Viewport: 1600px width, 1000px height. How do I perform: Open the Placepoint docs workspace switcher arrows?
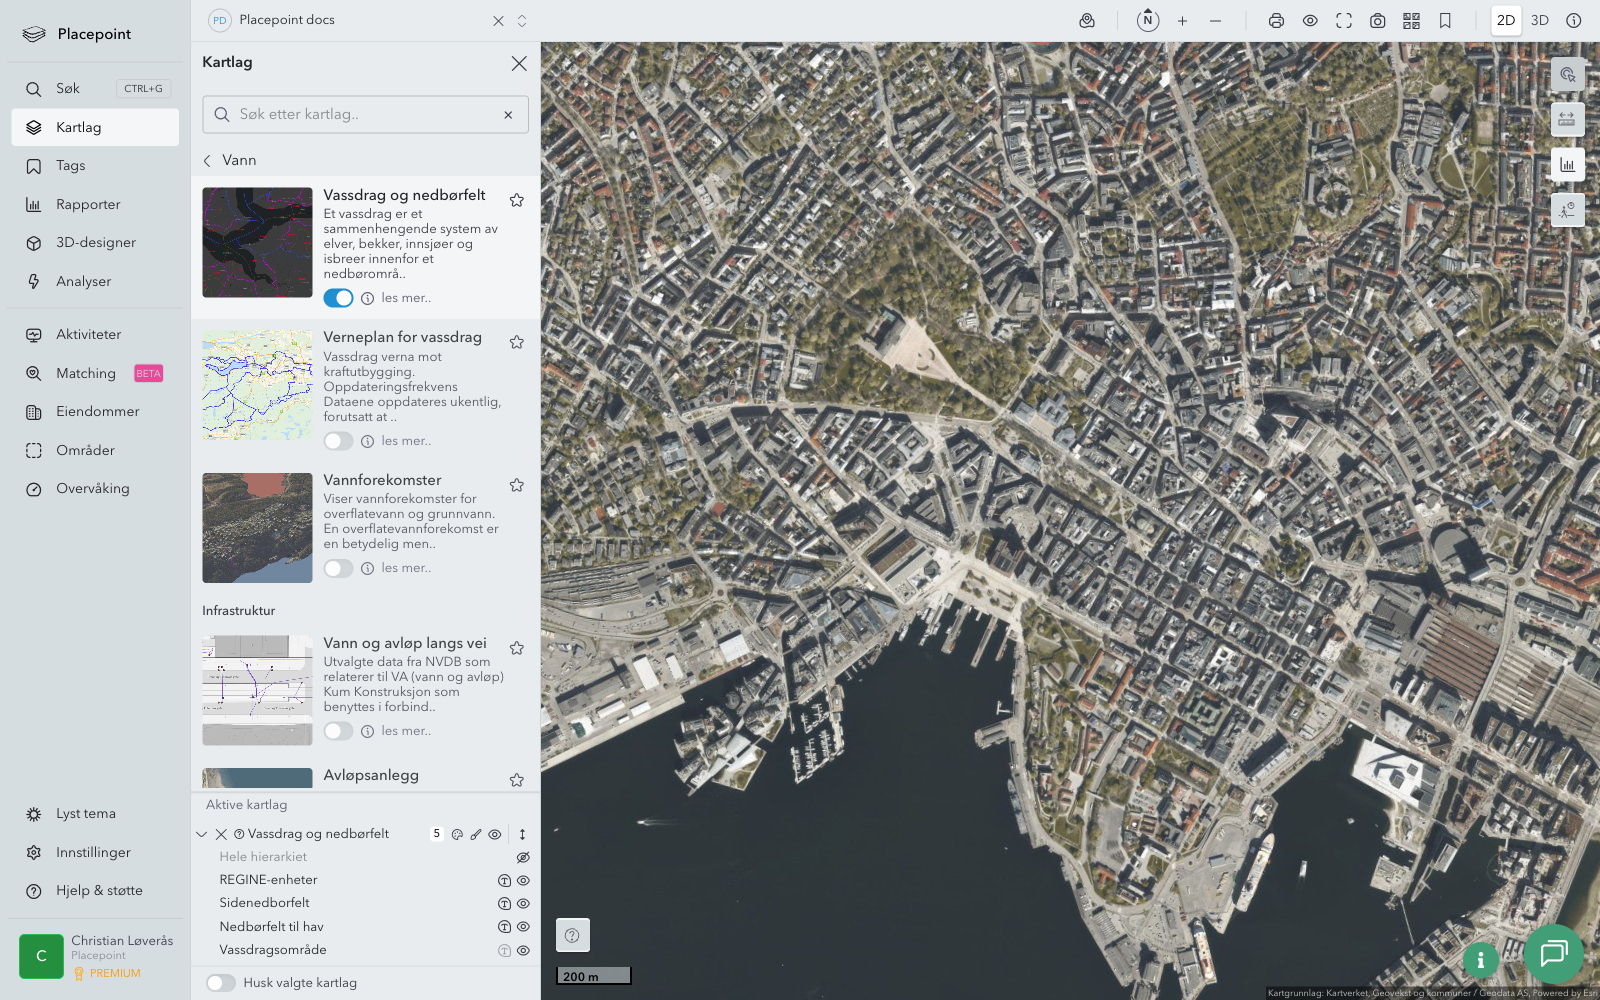522,21
